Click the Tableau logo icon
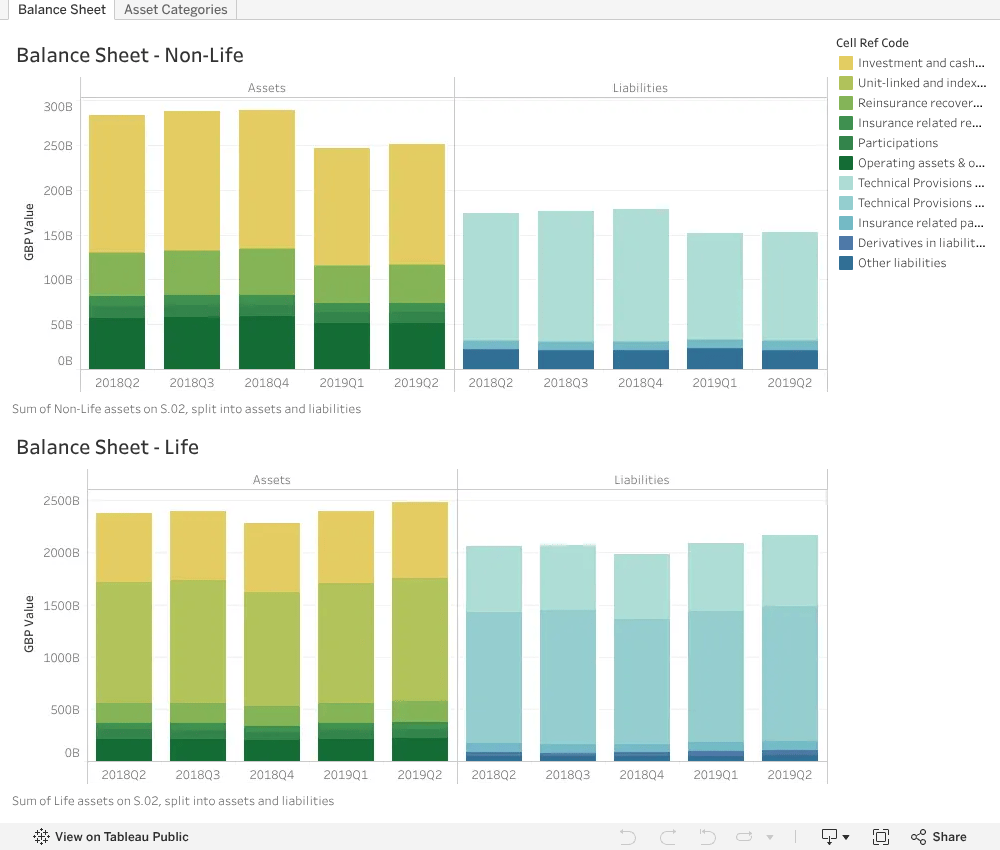This screenshot has height=850, width=1000. click(x=41, y=837)
